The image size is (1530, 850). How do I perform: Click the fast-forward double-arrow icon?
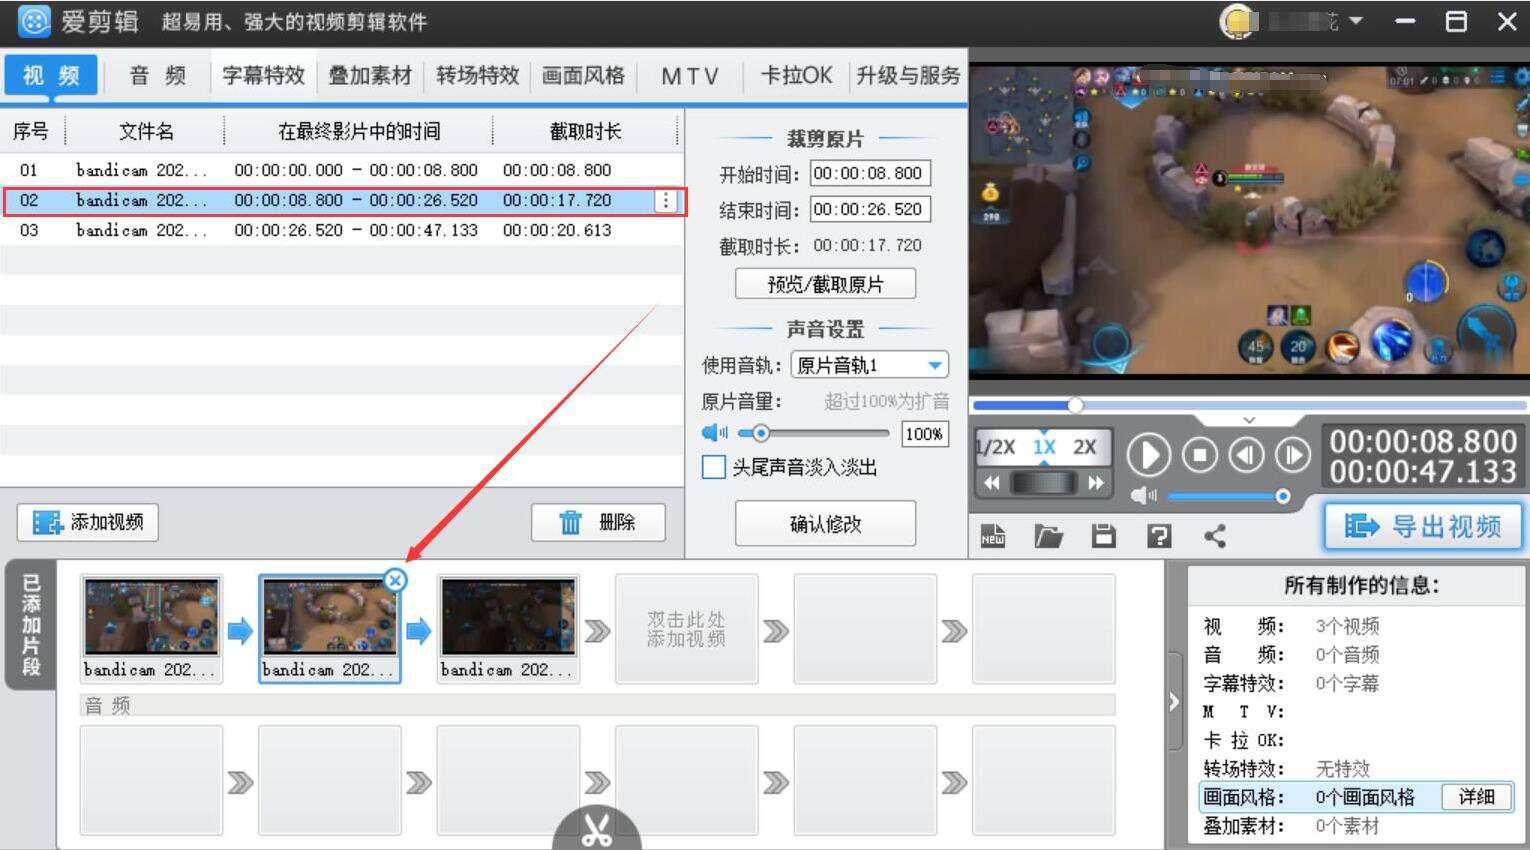pos(1096,483)
